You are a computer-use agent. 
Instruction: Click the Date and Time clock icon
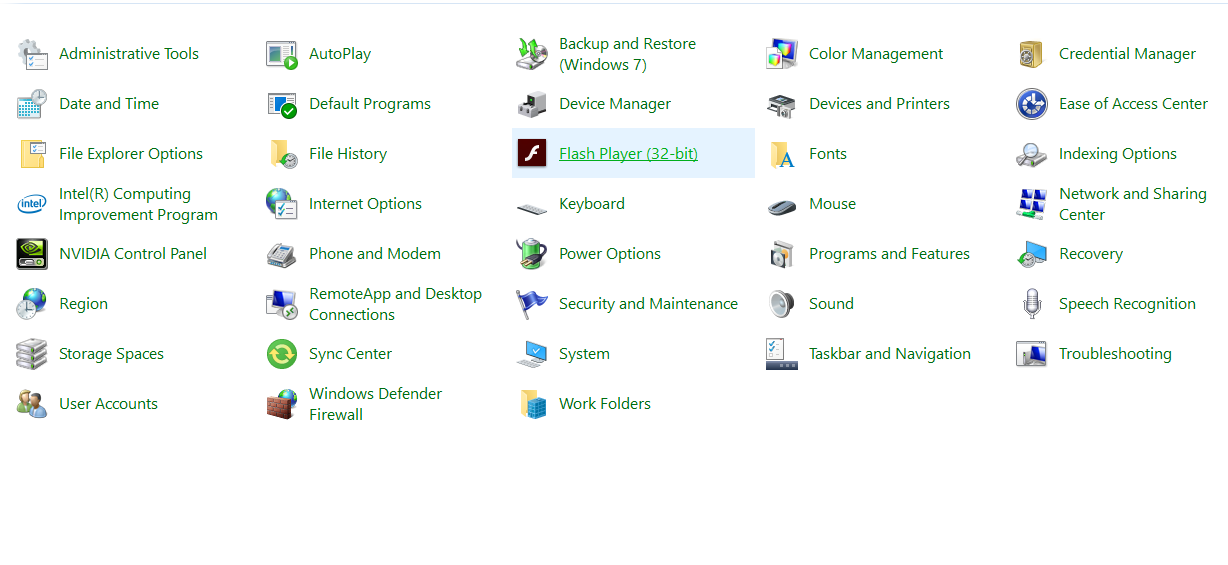32,104
